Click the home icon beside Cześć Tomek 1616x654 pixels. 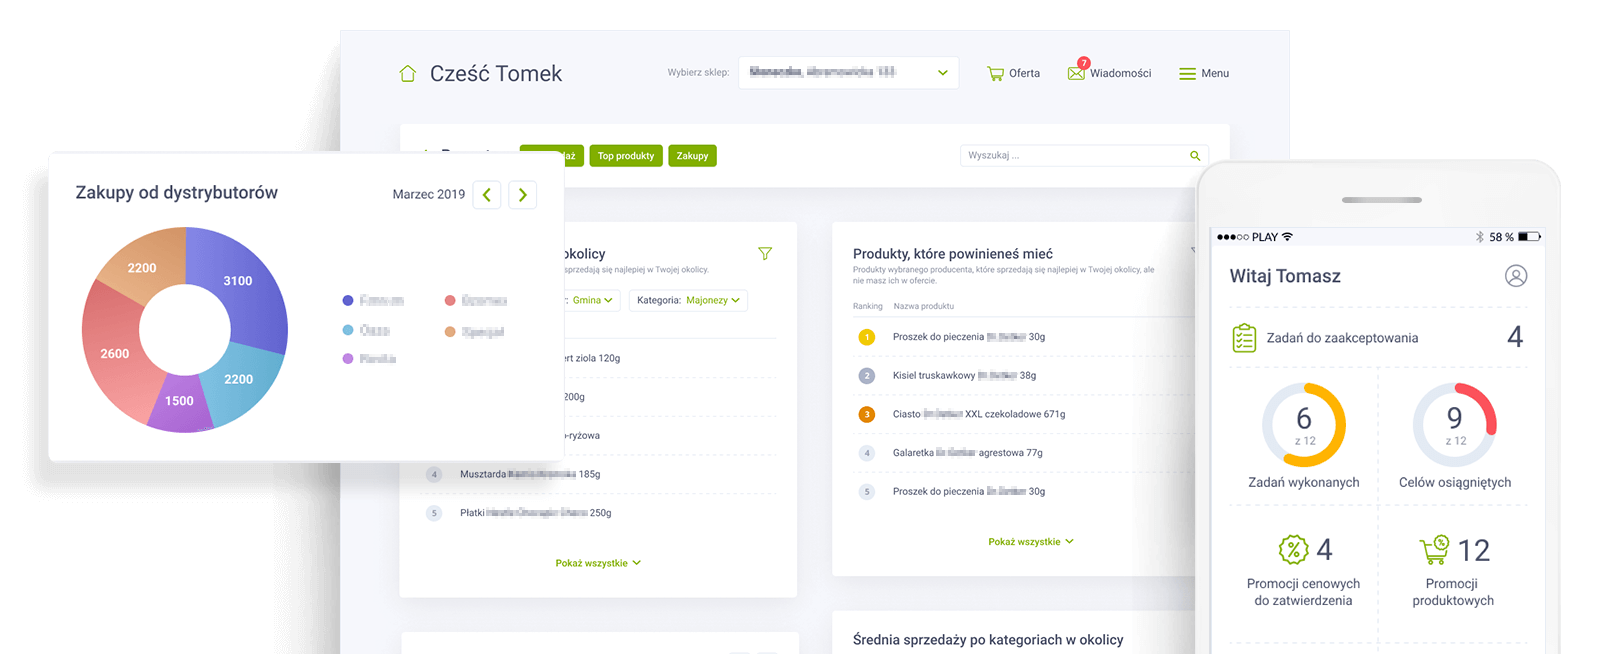pyautogui.click(x=407, y=74)
